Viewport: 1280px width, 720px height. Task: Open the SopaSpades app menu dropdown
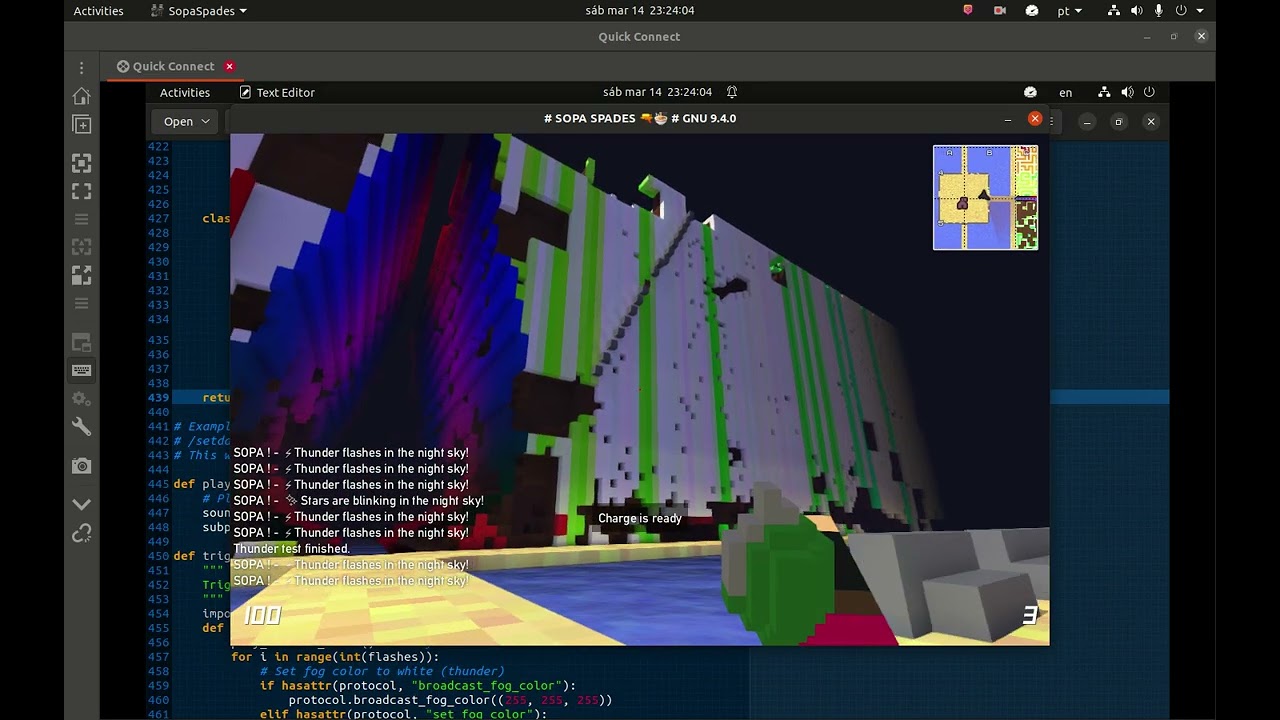point(198,11)
